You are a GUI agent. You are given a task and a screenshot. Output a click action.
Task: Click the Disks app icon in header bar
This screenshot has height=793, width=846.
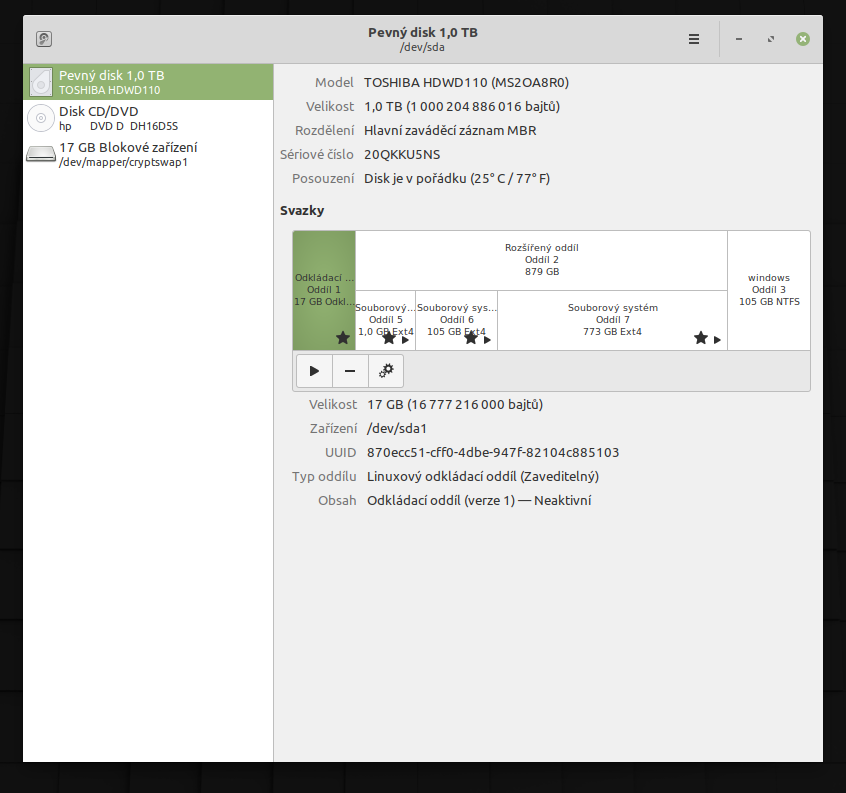[44, 39]
